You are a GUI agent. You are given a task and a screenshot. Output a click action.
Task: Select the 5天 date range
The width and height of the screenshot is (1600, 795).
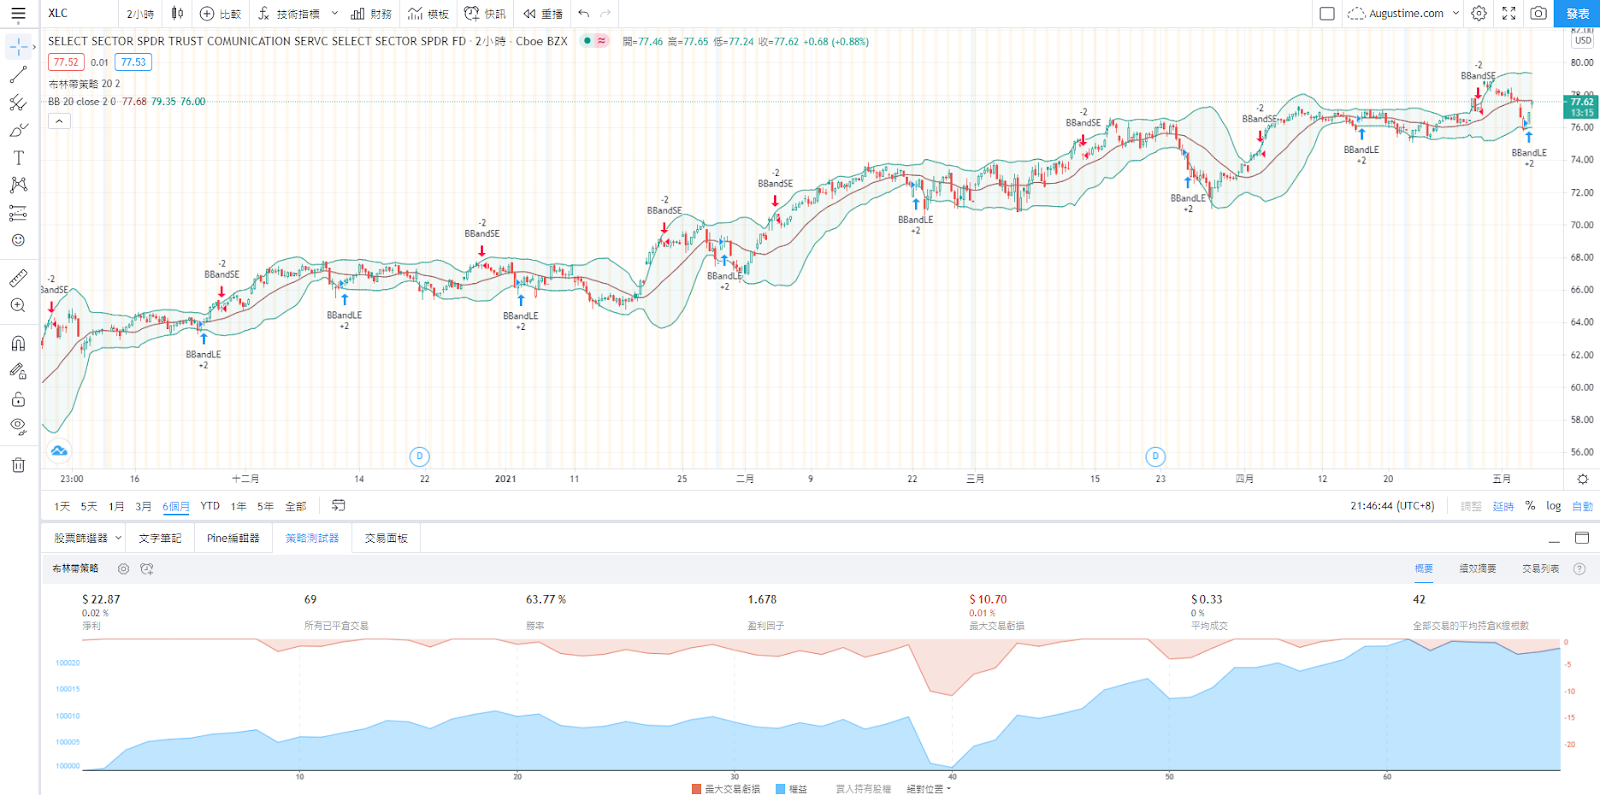click(89, 506)
